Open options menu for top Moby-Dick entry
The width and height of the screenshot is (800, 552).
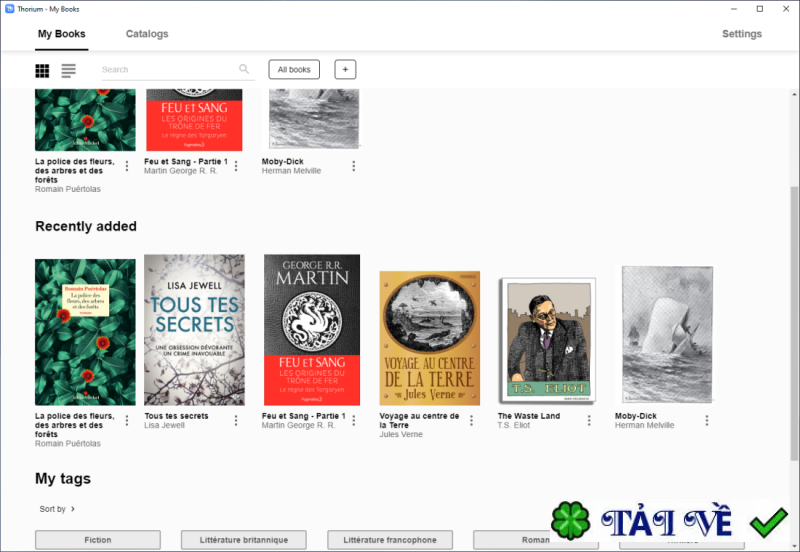[354, 166]
